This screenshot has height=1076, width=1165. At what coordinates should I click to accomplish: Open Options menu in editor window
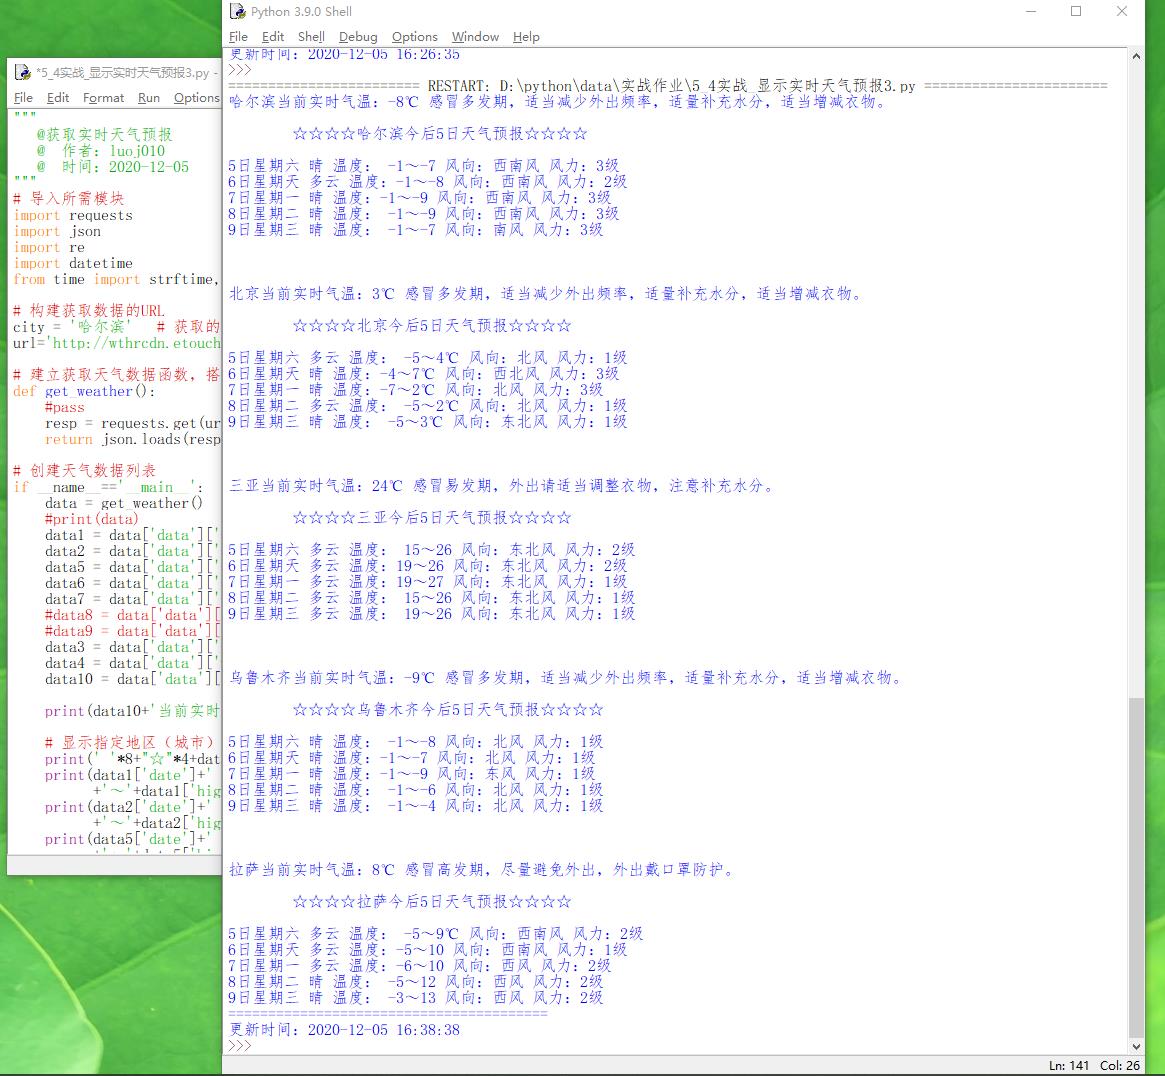pos(197,97)
